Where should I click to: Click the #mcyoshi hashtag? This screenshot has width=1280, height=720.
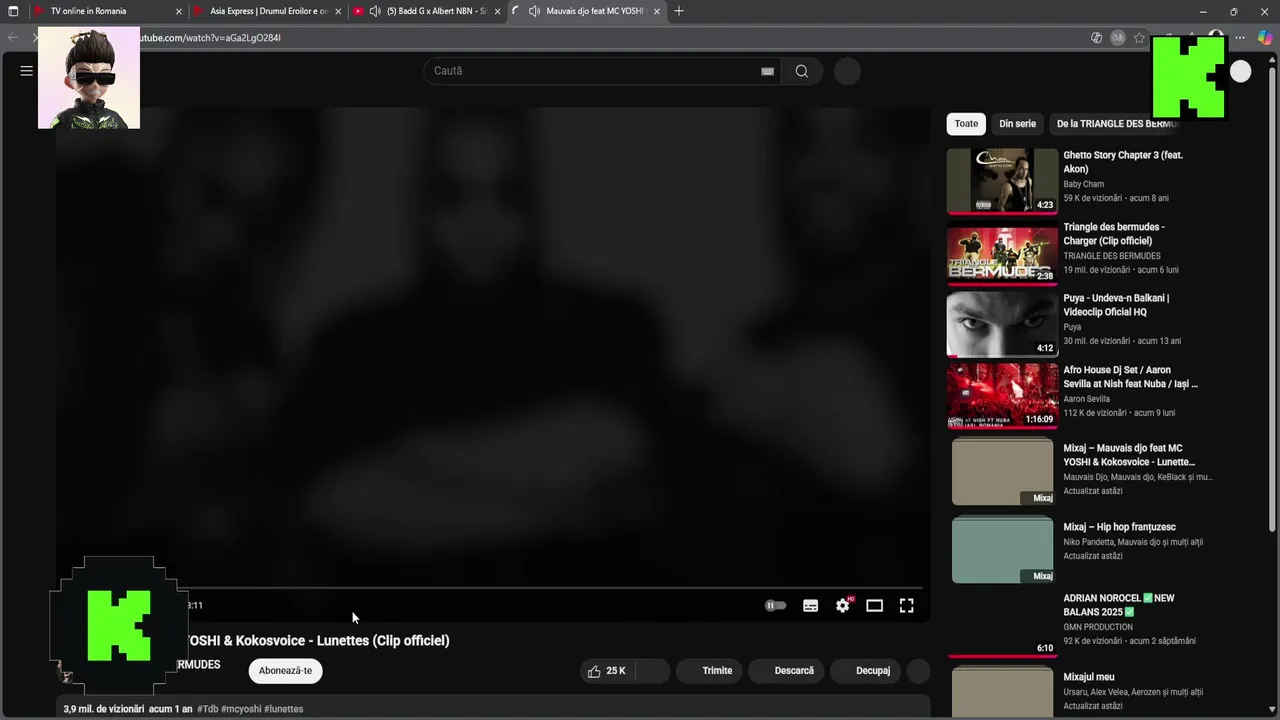click(x=241, y=709)
